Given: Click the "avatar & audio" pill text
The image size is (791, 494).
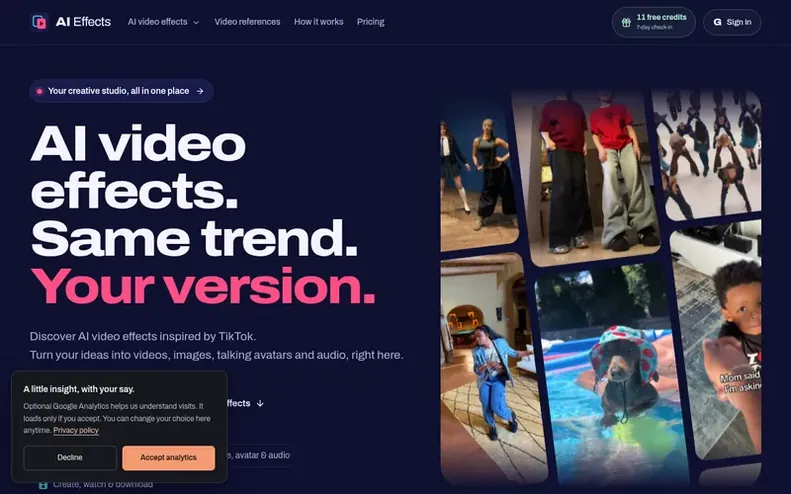Looking at the screenshot, I should click(262, 455).
